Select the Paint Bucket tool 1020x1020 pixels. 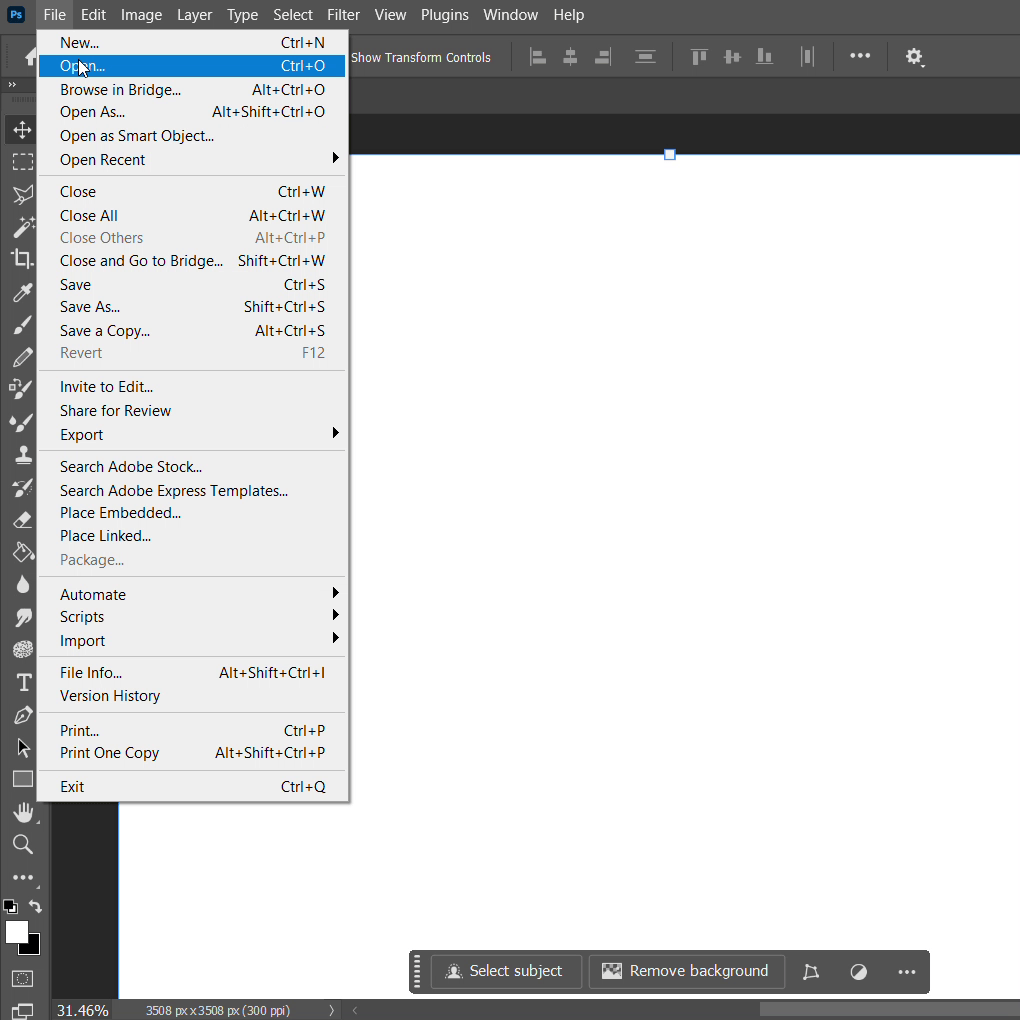[x=22, y=552]
